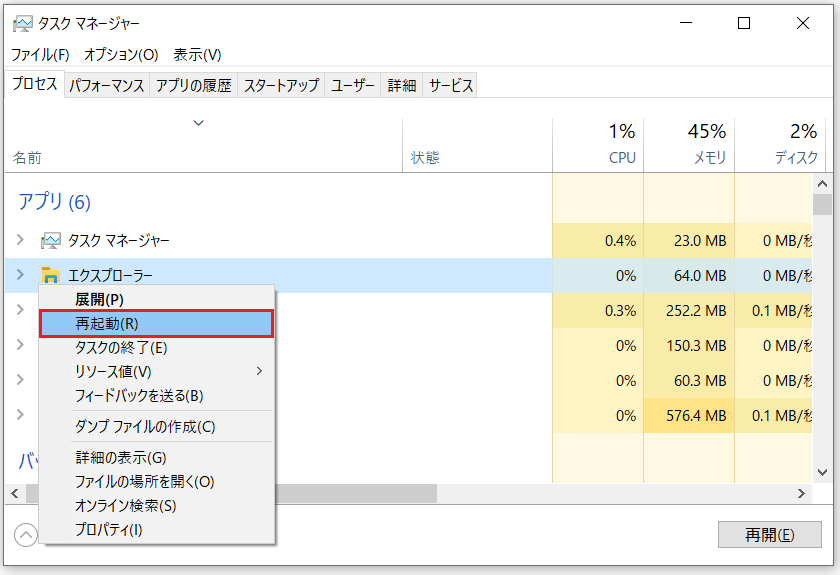Select the プロセス tab
840x575 pixels.
click(x=35, y=84)
